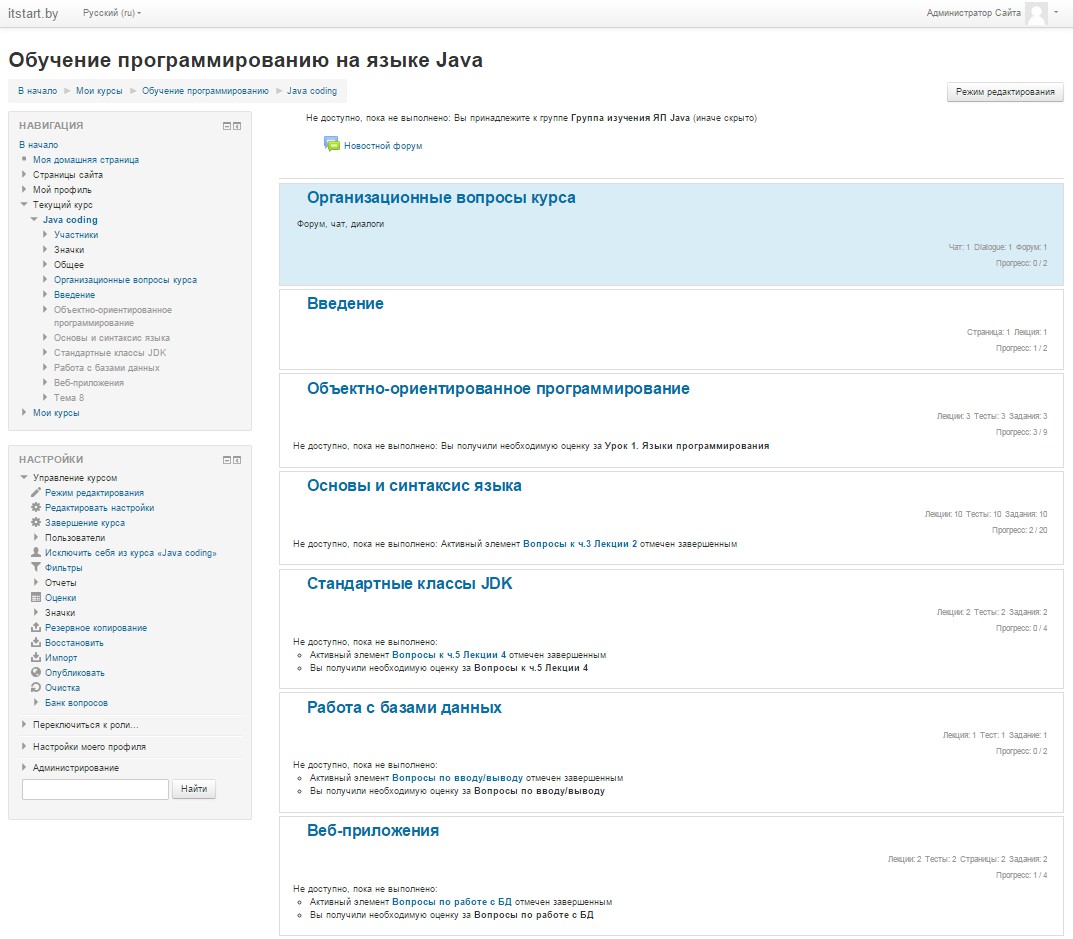The width and height of the screenshot is (1073, 939).
Task: Expand Банк вопросов in settings
Action: tap(36, 703)
